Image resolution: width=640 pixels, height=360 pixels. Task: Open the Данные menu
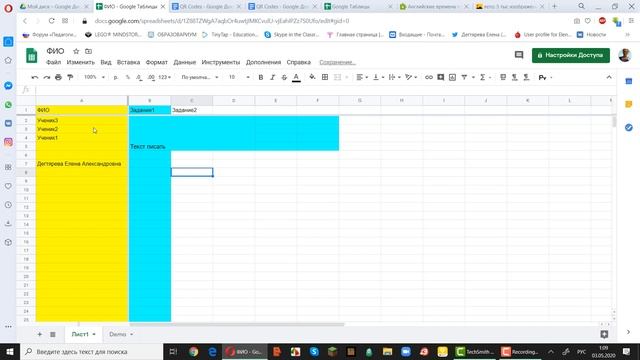coord(184,62)
